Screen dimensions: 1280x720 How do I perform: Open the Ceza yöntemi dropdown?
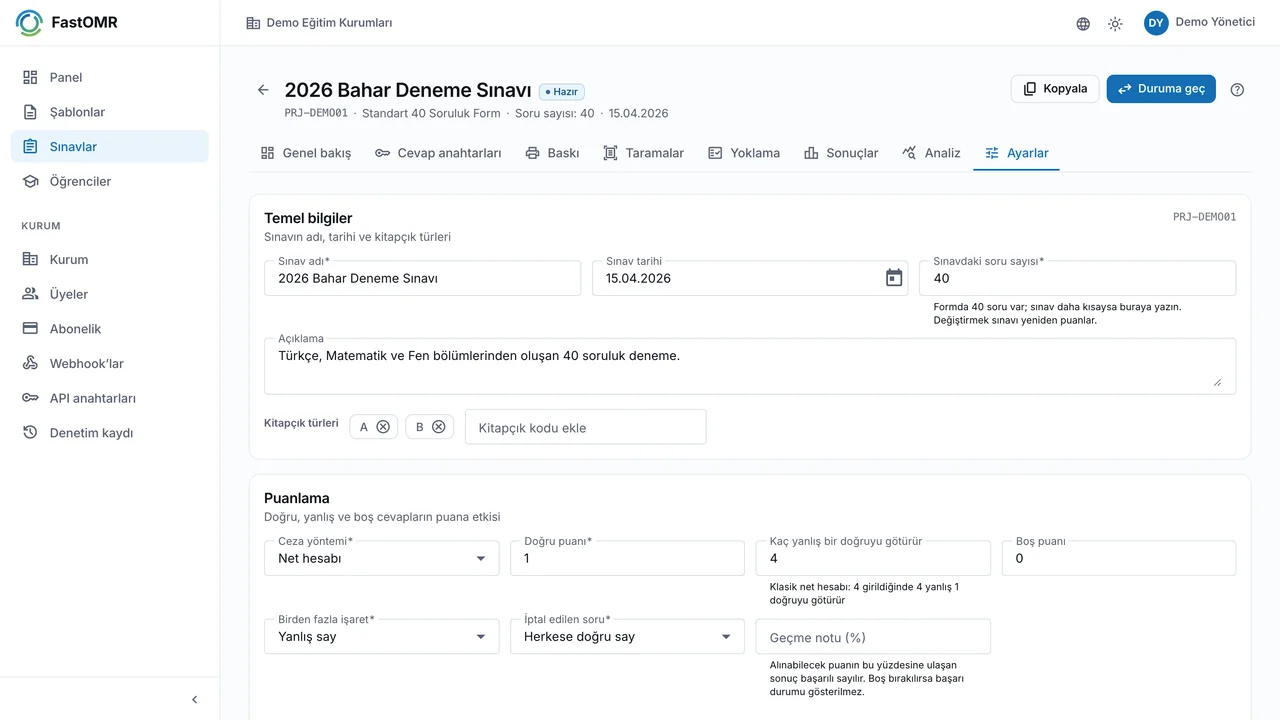[x=381, y=558]
